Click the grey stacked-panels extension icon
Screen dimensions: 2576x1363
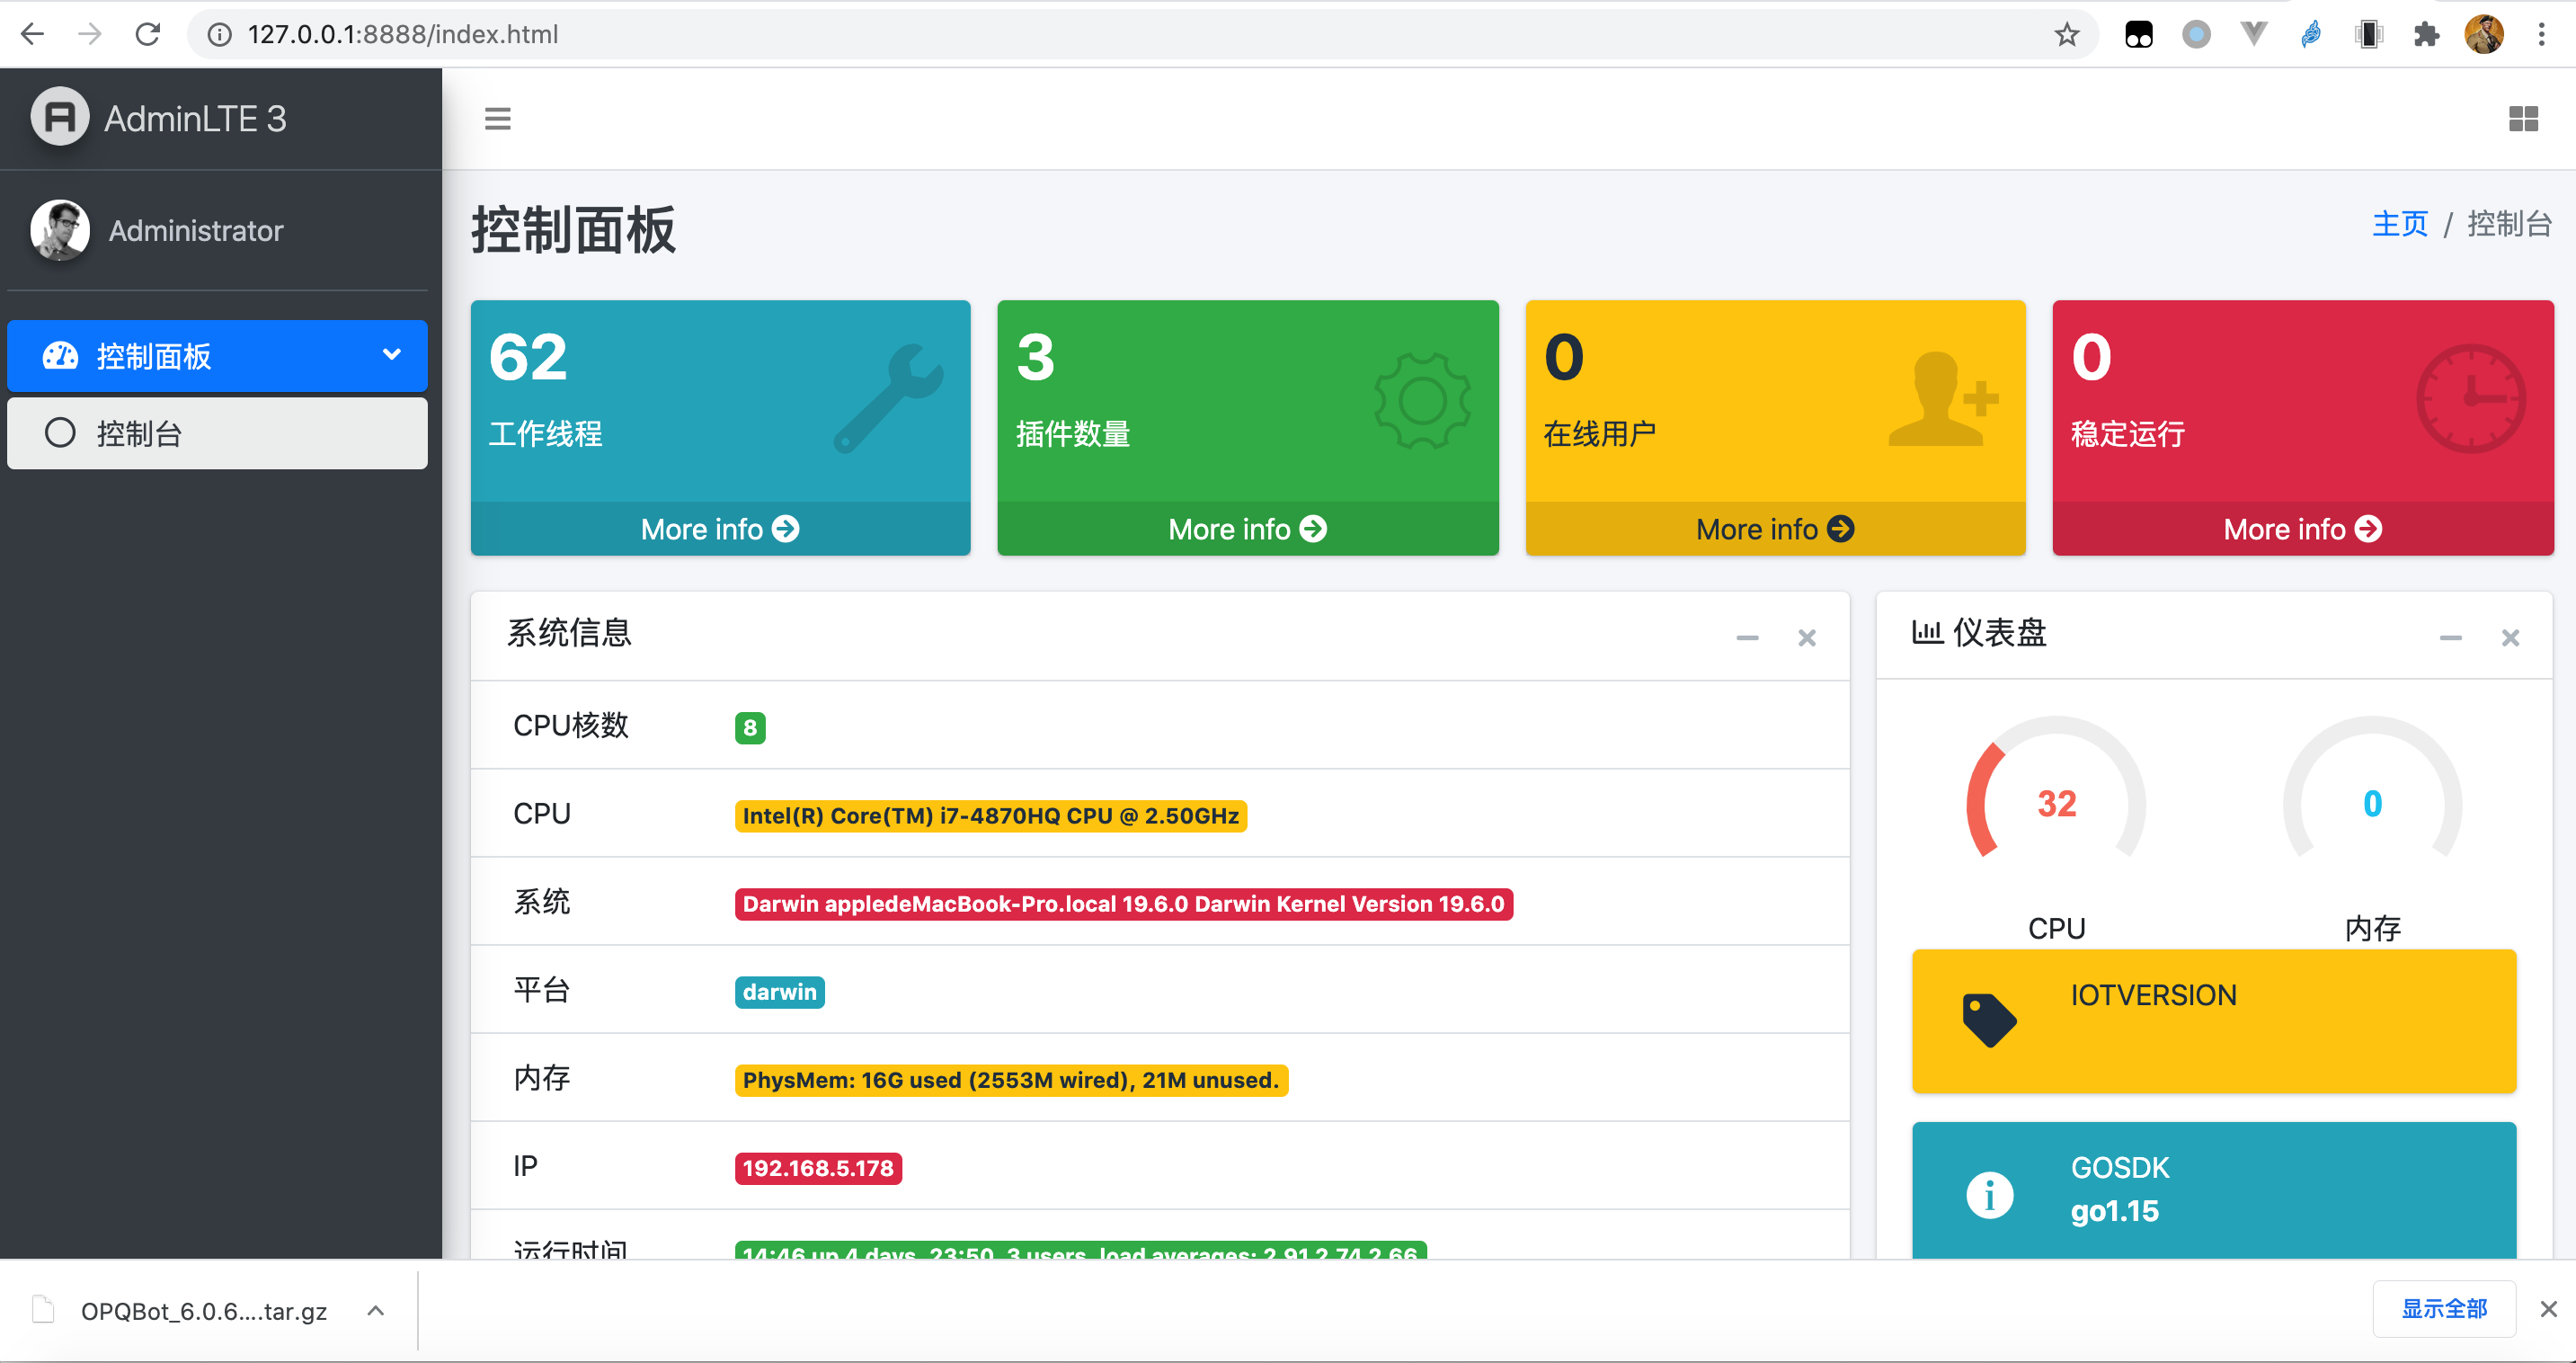tap(2369, 34)
